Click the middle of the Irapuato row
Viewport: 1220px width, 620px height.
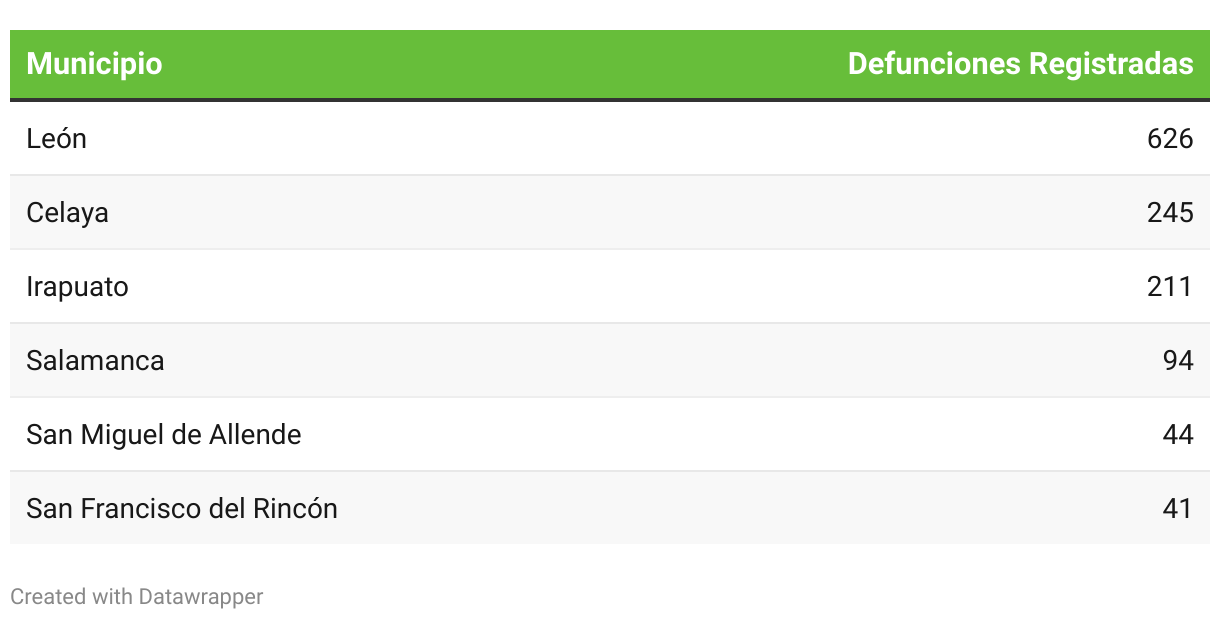(610, 287)
